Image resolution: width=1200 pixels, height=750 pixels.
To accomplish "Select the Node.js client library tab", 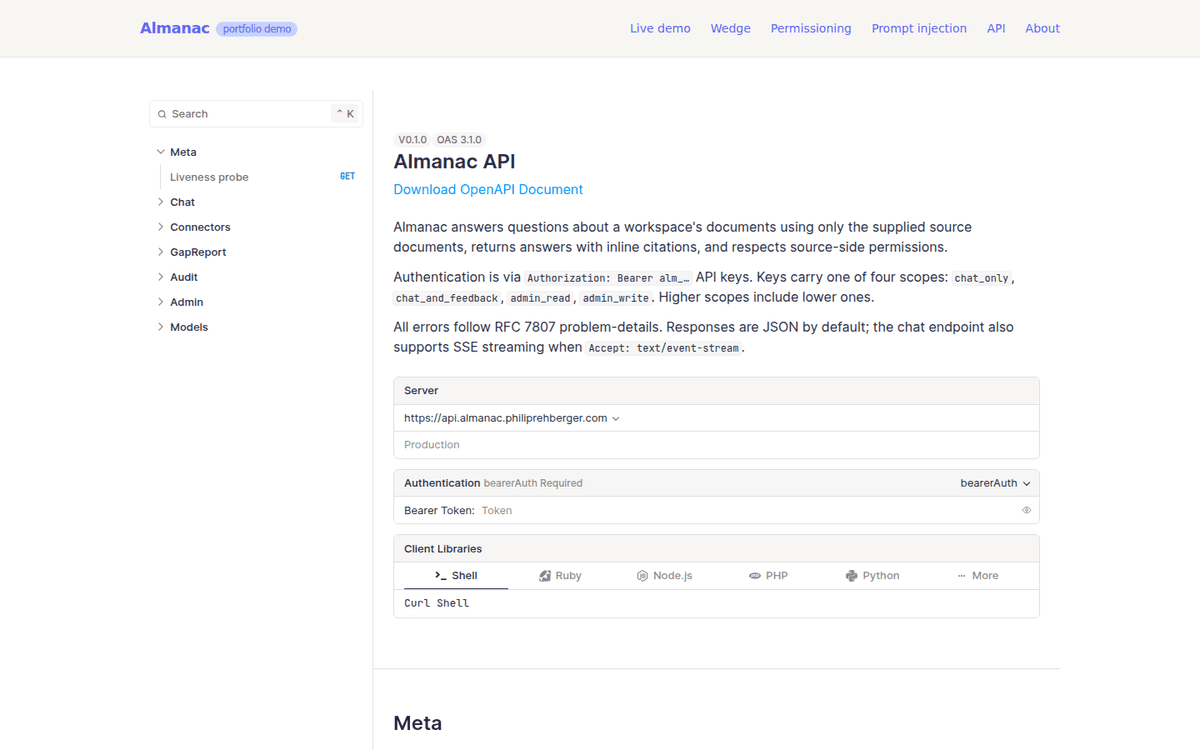I will tap(664, 576).
